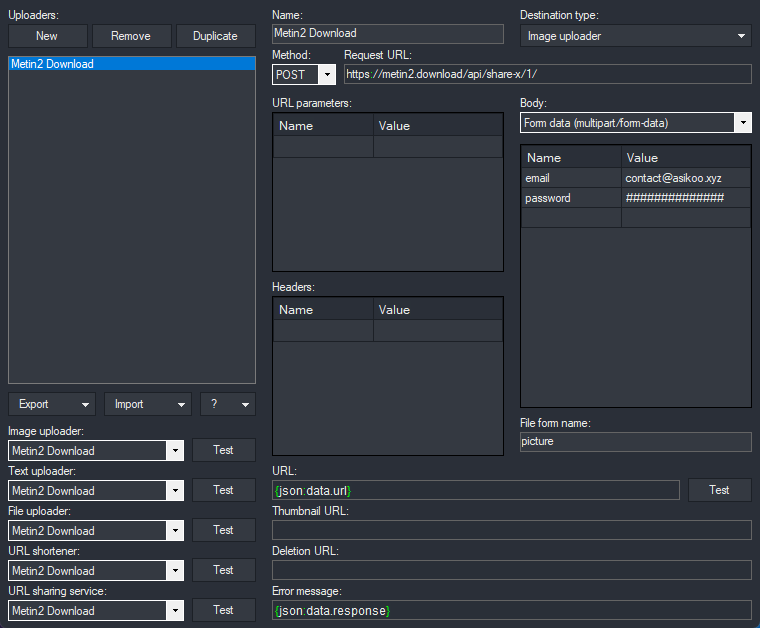Viewport: 760px width, 628px height.
Task: Test the File uploader
Action: tap(223, 530)
